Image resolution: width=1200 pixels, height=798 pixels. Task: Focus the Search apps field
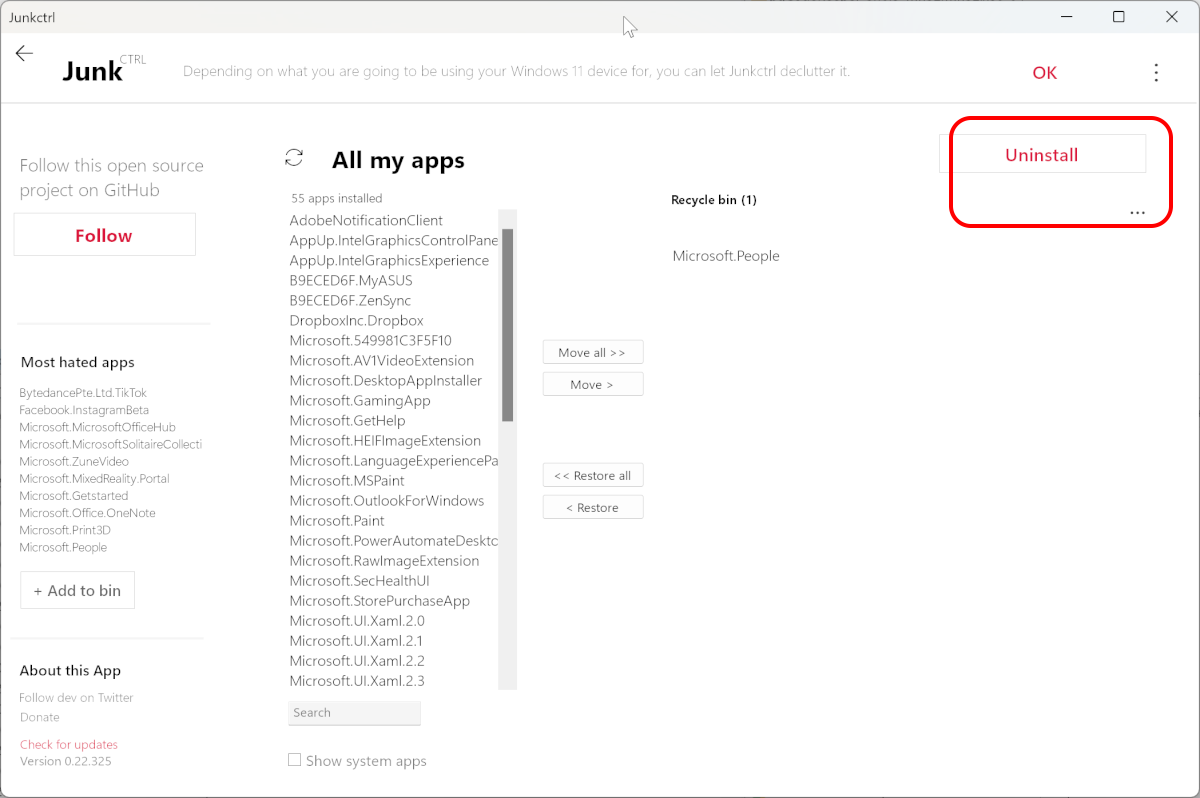coord(354,713)
